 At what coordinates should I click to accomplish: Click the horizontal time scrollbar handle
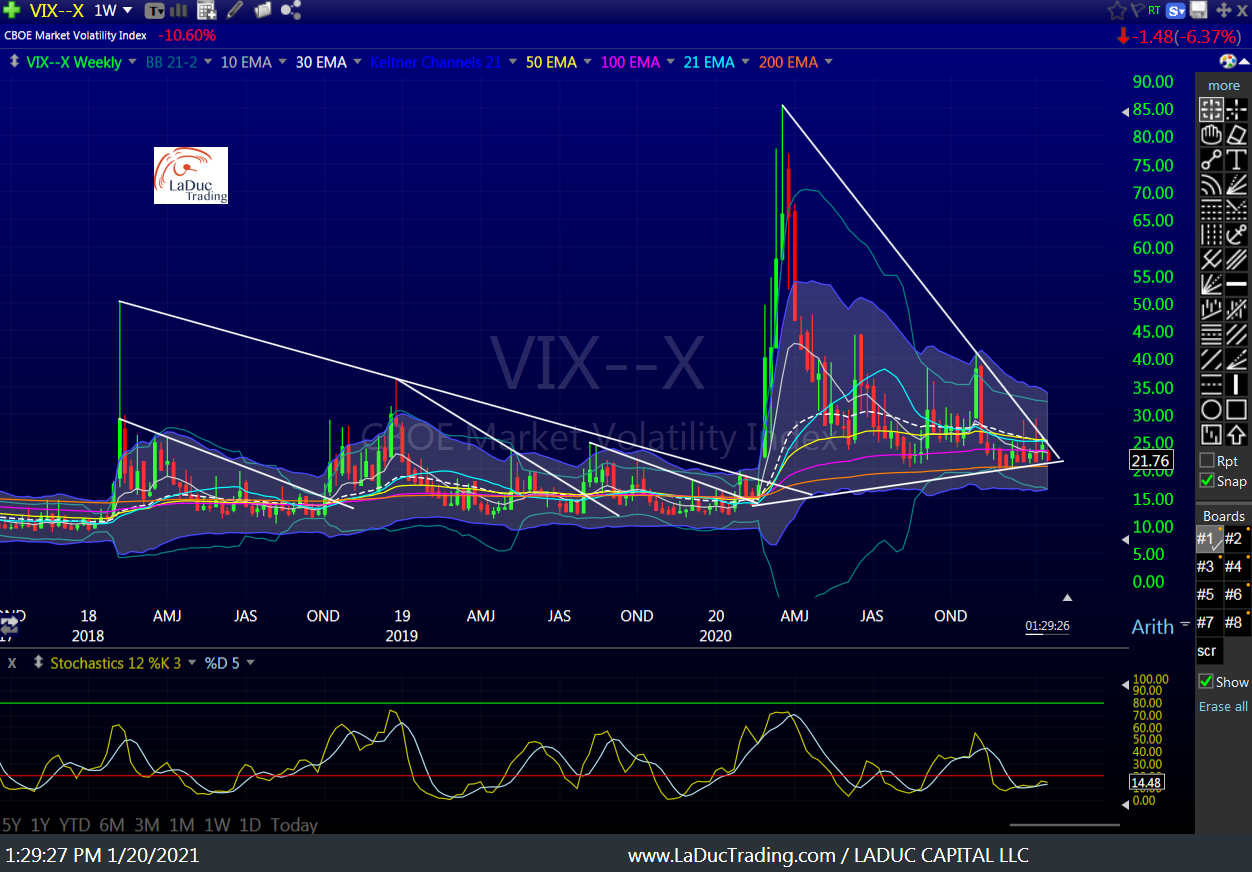[x=1064, y=825]
